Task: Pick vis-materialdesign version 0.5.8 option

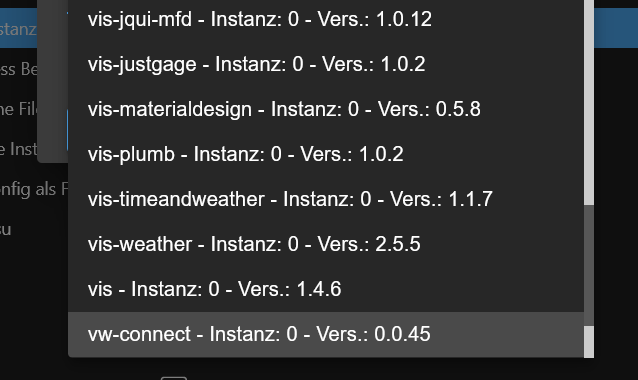Action: click(x=326, y=109)
